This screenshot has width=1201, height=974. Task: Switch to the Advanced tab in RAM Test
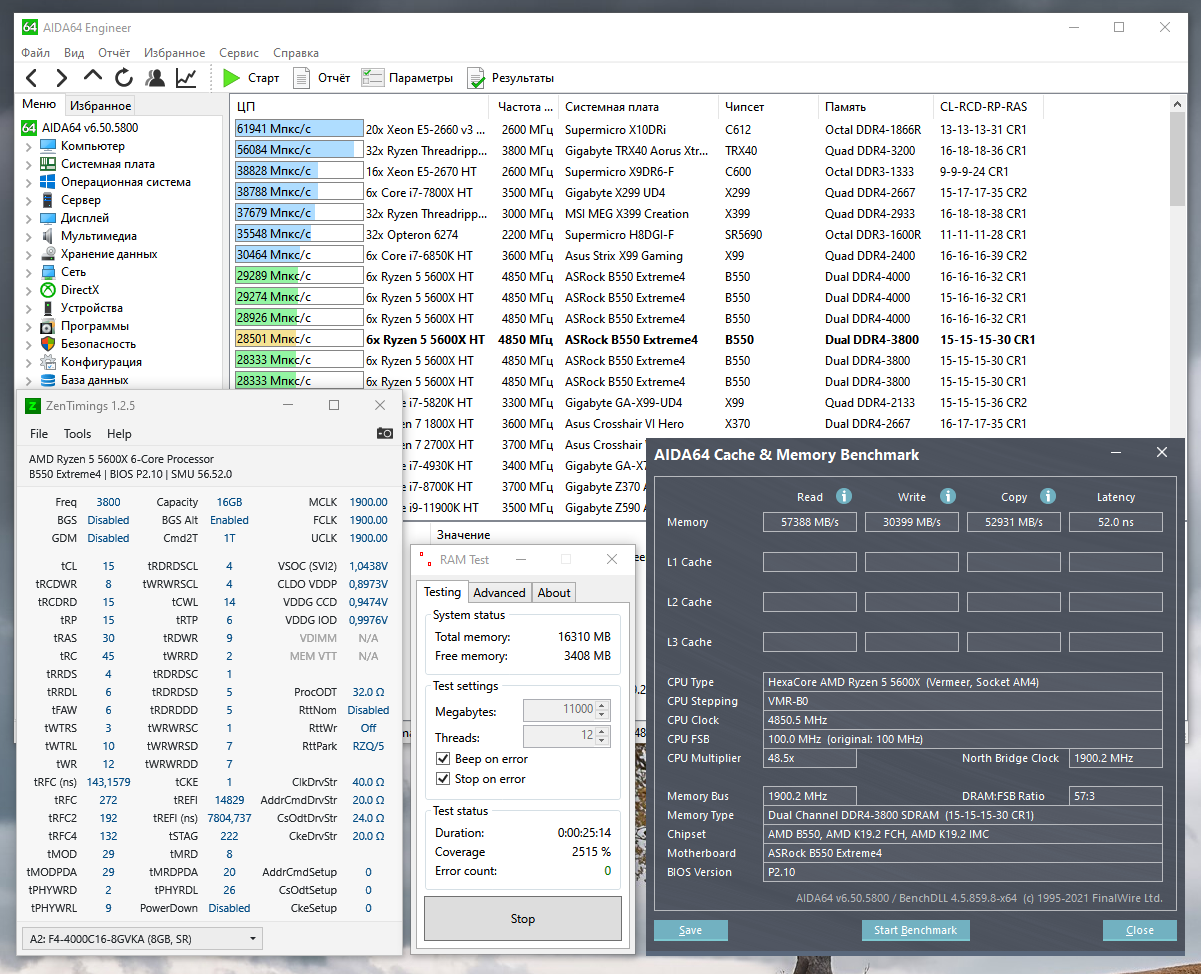499,592
